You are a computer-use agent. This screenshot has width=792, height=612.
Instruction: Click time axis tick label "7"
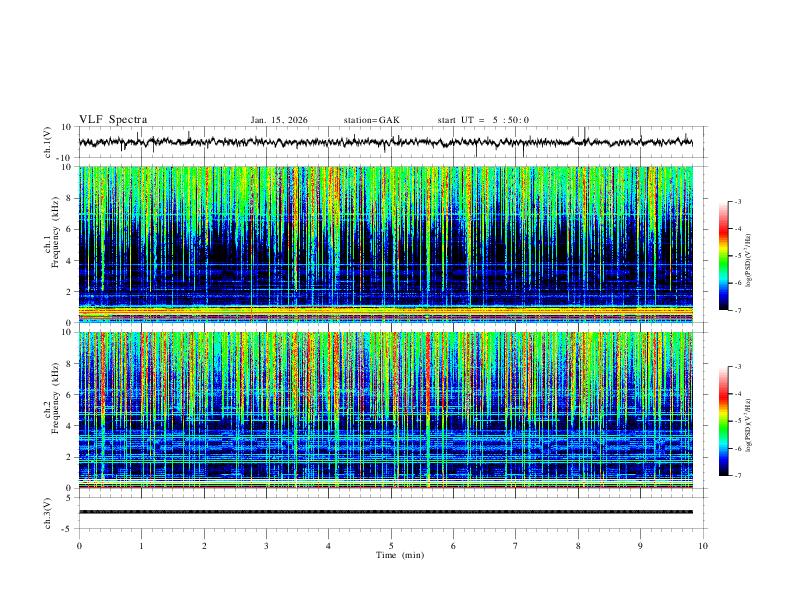pos(516,546)
